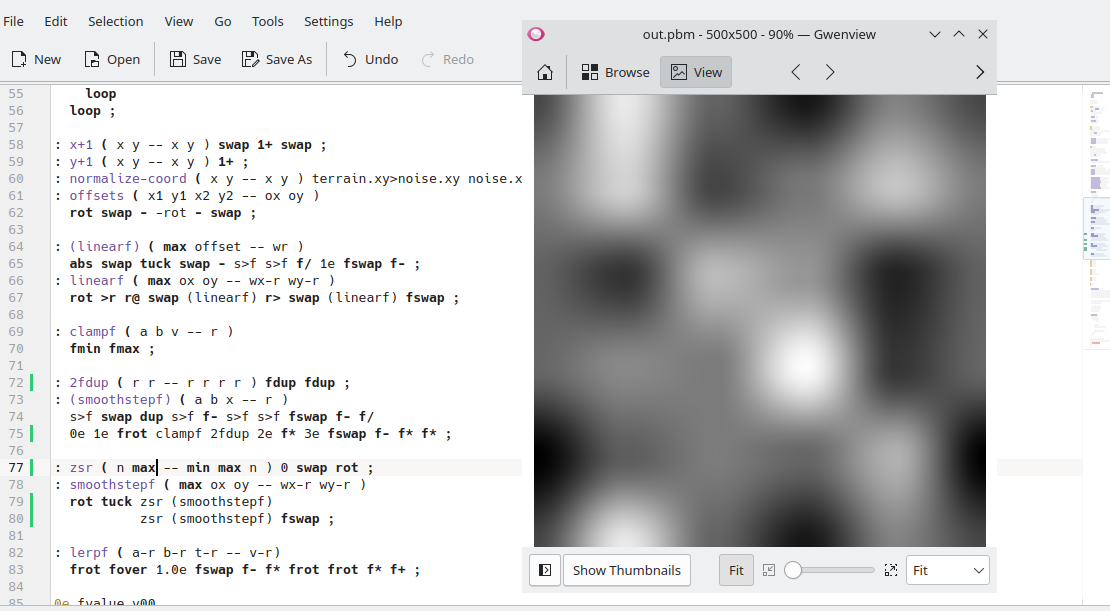Click the out.pbm noise image
Image resolution: width=1110 pixels, height=611 pixels.
click(x=760, y=321)
